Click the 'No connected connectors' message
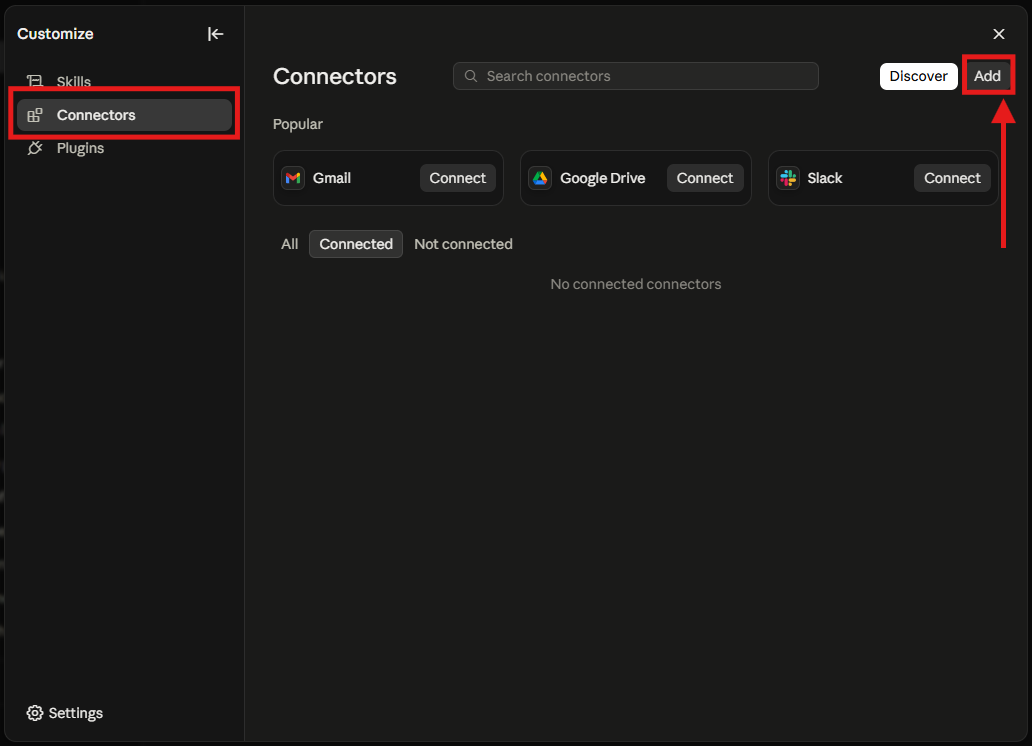 [636, 284]
